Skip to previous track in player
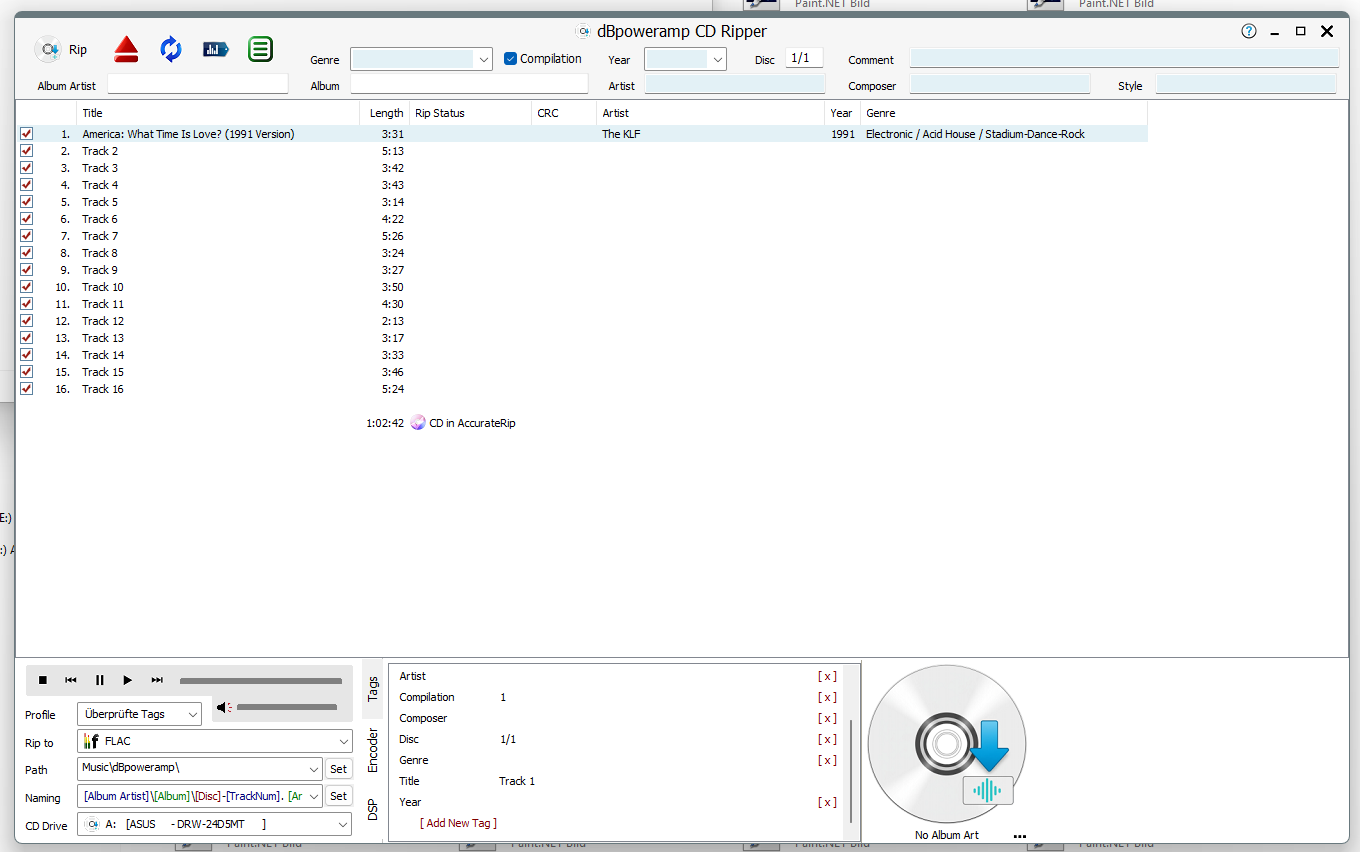 pyautogui.click(x=71, y=680)
